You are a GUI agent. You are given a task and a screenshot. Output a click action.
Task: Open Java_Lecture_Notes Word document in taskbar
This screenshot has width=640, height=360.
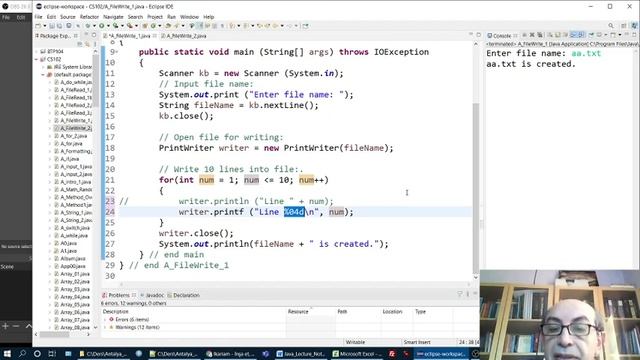[300, 353]
